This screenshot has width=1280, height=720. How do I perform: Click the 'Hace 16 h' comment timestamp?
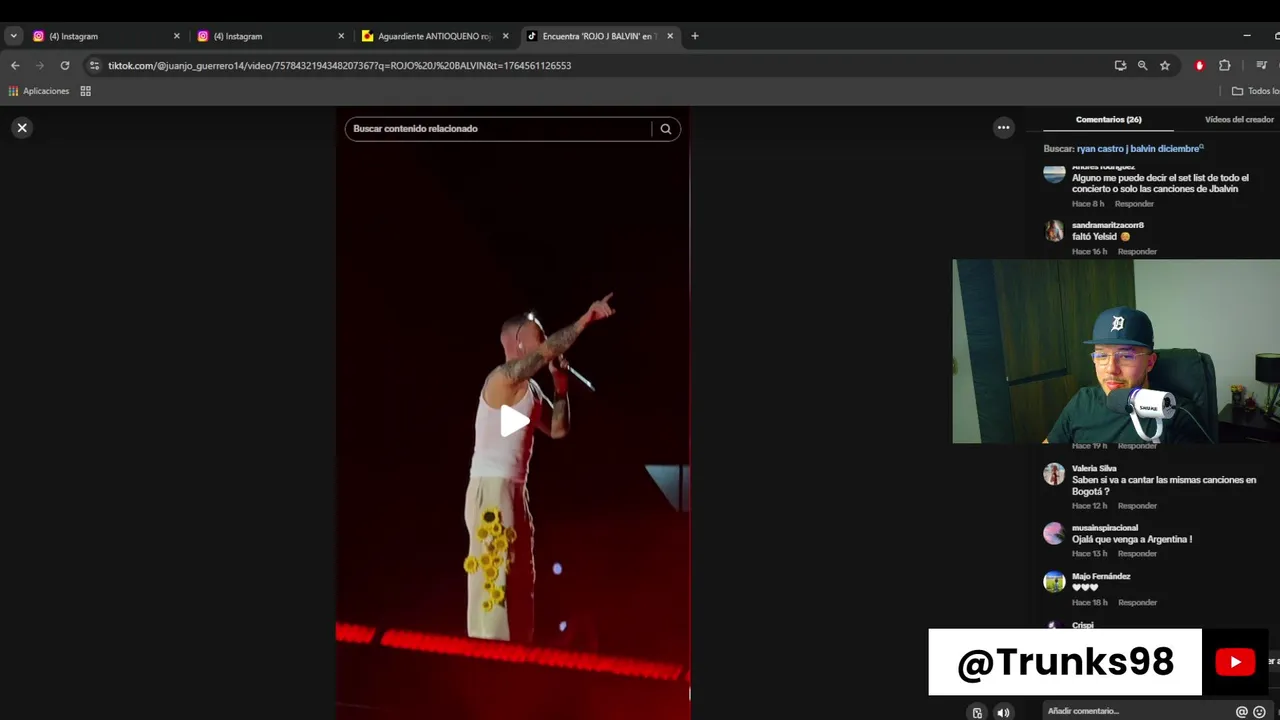tap(1090, 252)
